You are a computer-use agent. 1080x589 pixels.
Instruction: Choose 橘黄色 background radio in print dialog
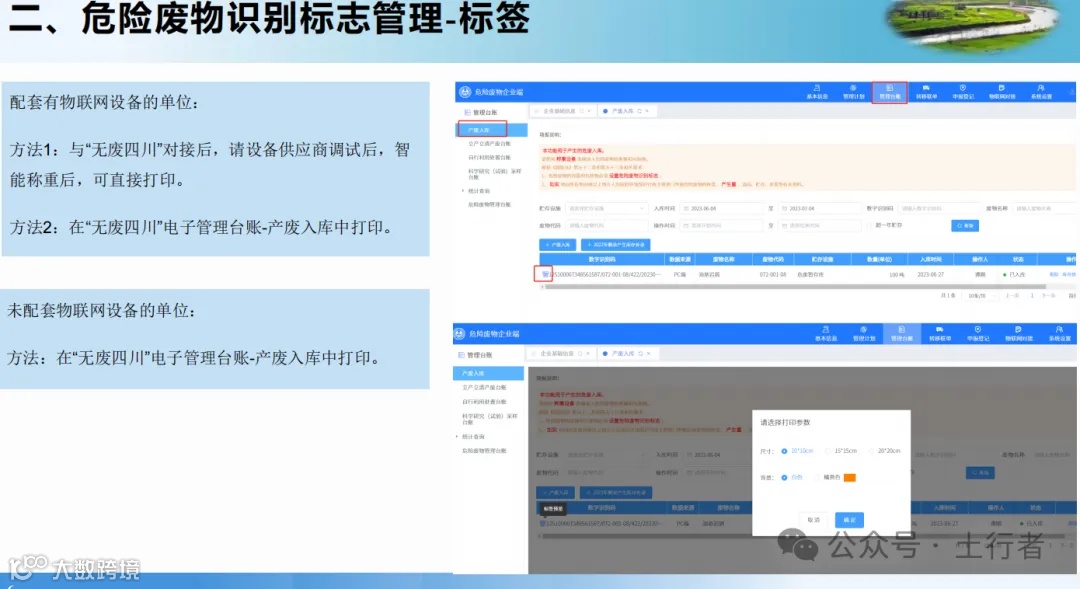pos(817,477)
